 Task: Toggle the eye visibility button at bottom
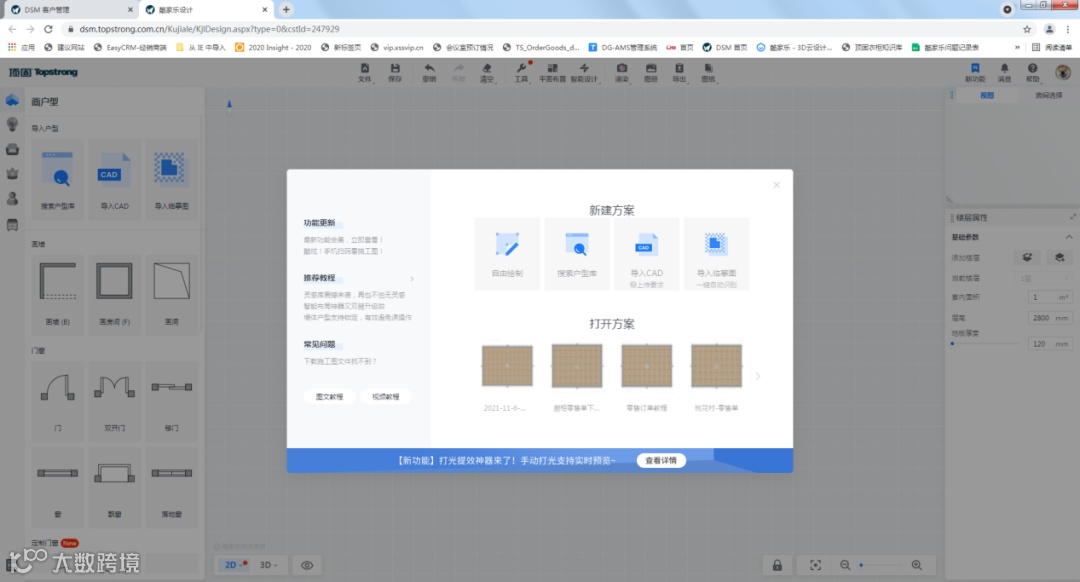(307, 565)
